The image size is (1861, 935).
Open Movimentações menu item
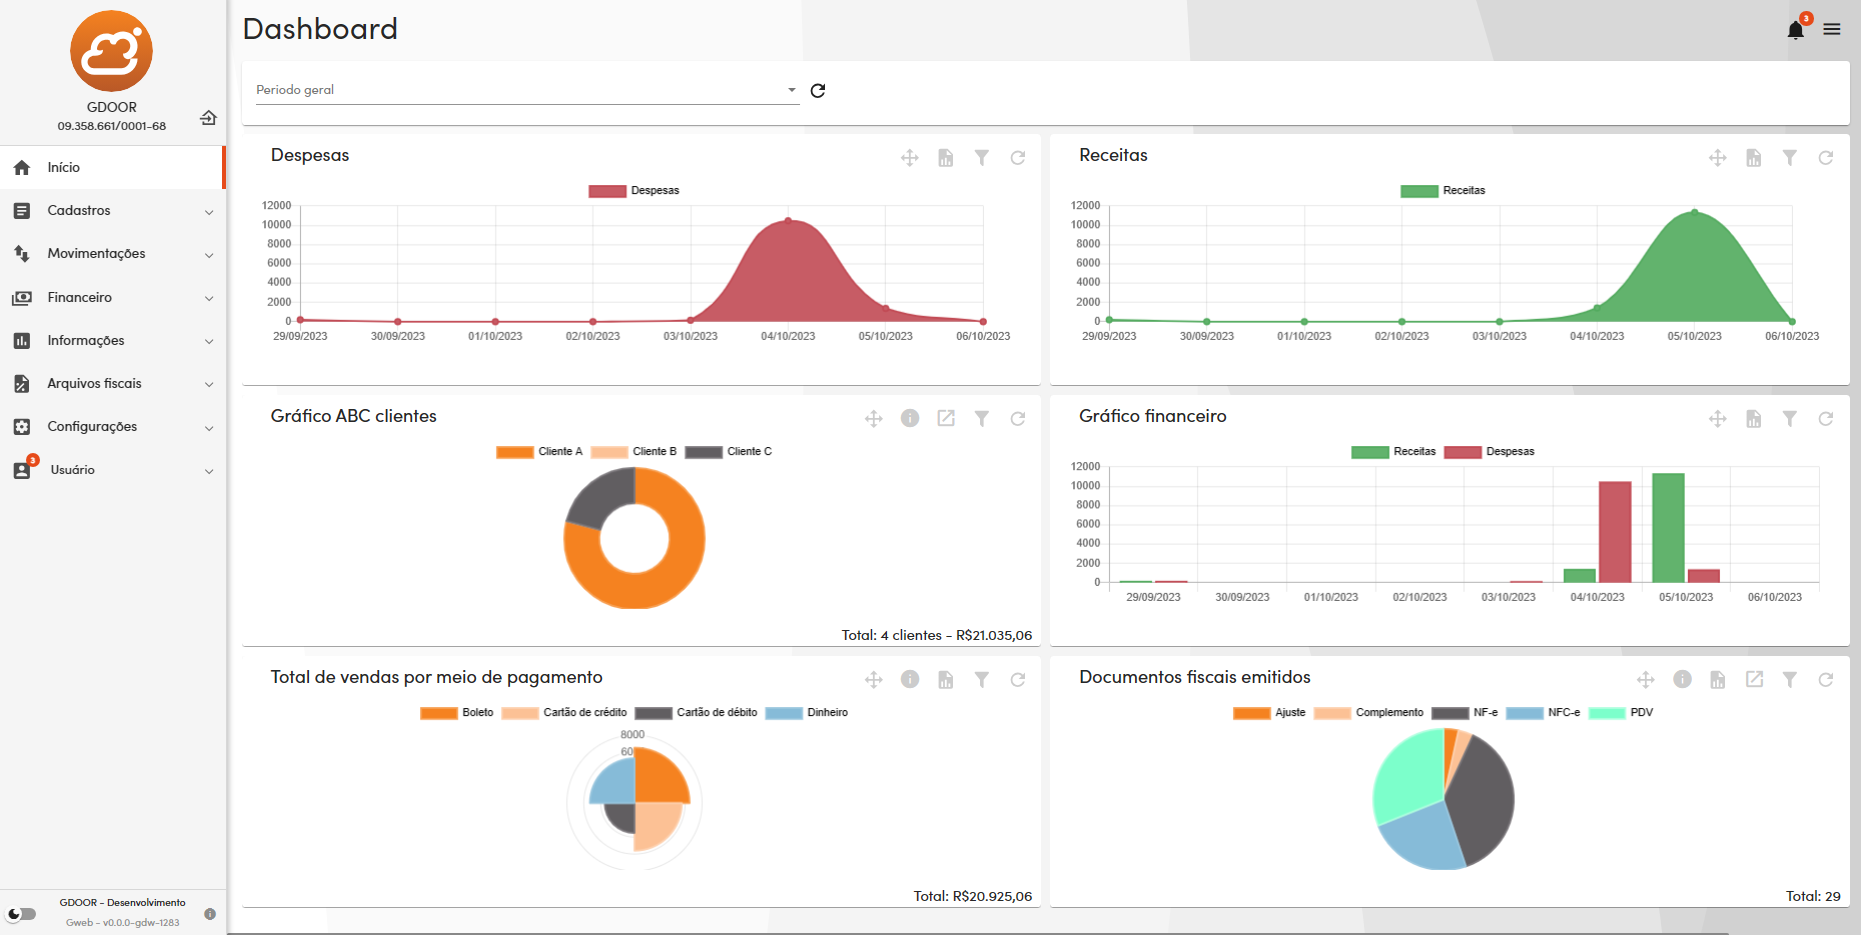click(112, 253)
